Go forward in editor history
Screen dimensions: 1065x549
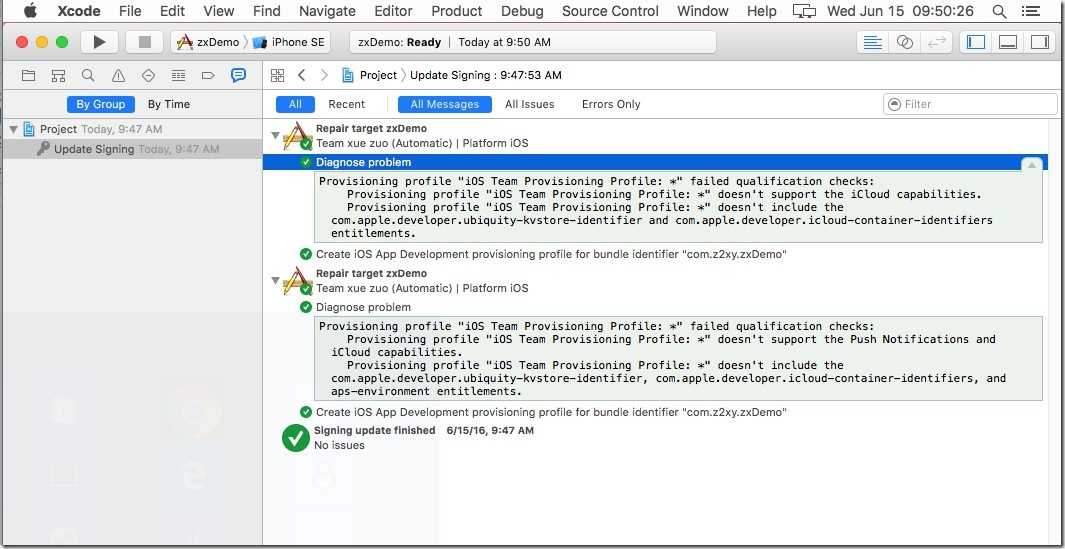(324, 75)
